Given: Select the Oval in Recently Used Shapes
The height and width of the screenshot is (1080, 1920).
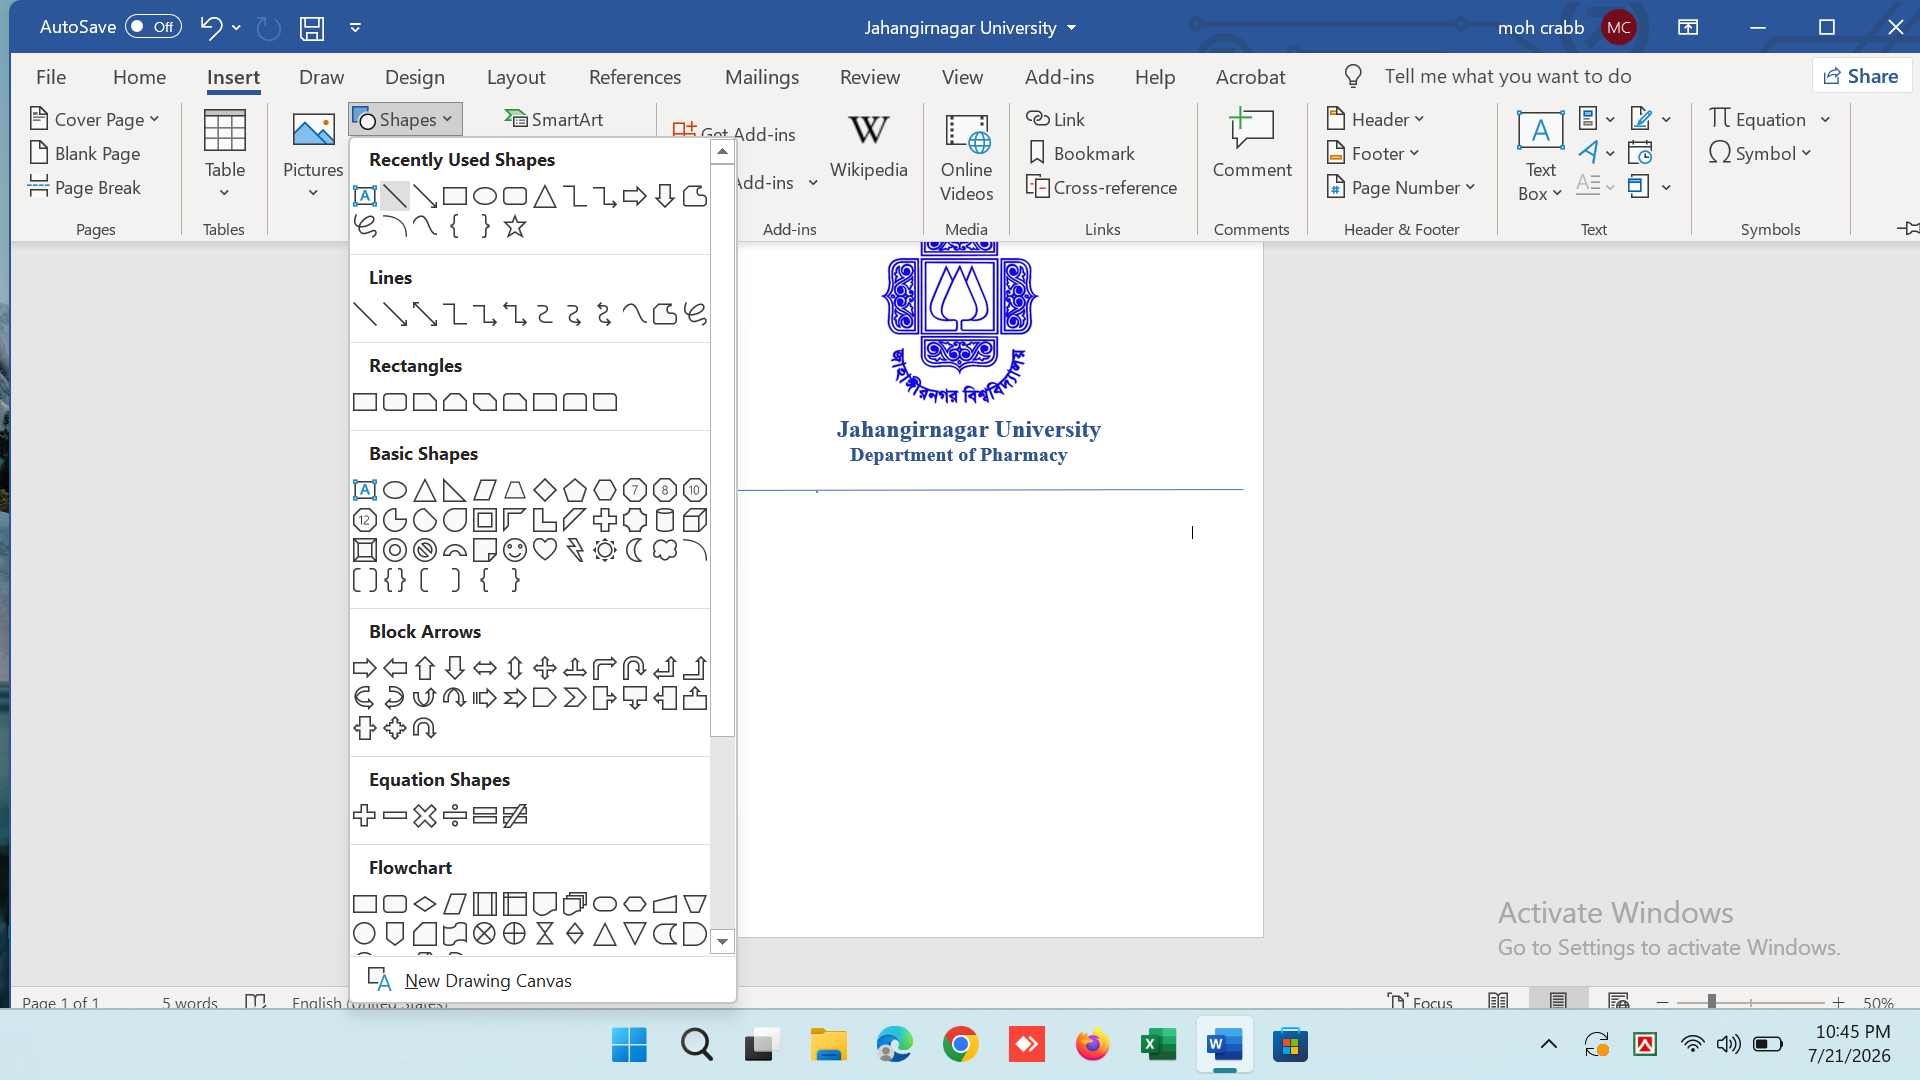Looking at the screenshot, I should 485,196.
